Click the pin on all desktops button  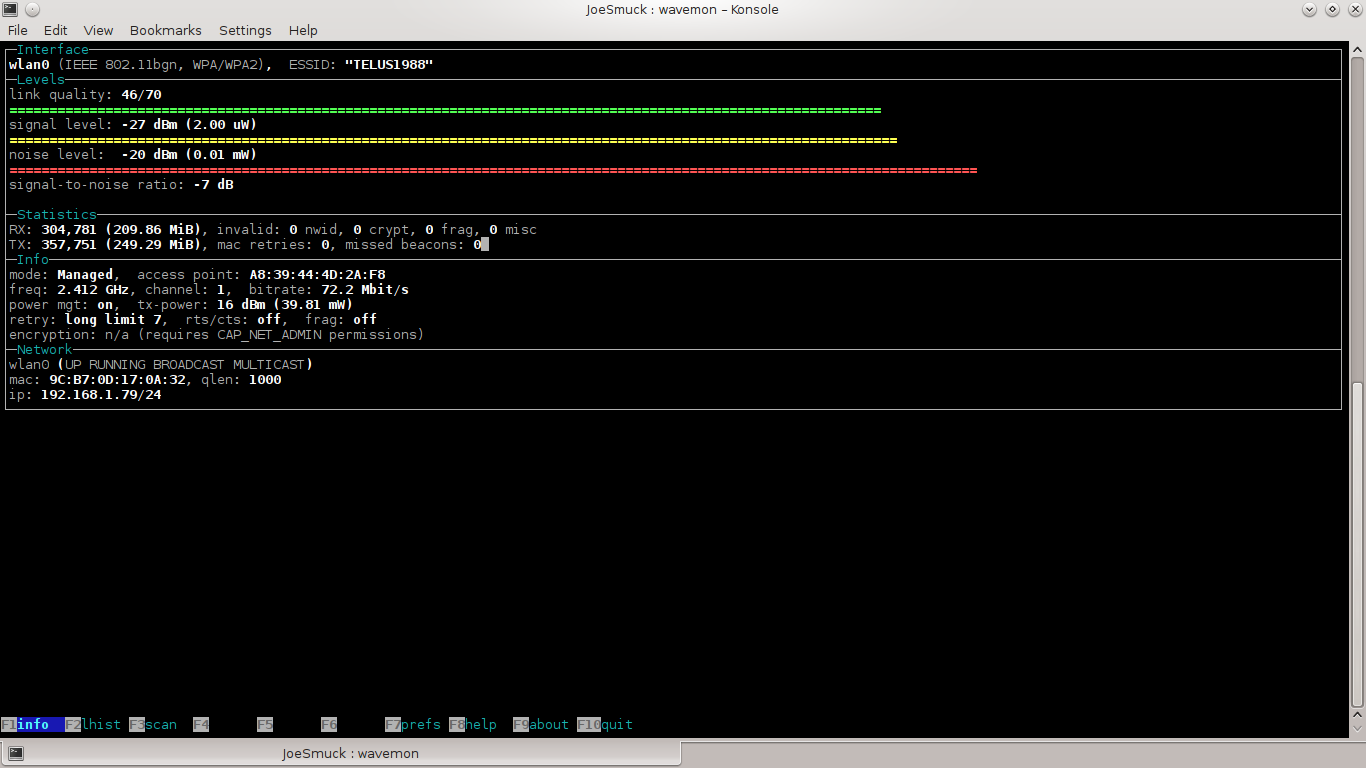click(x=32, y=10)
